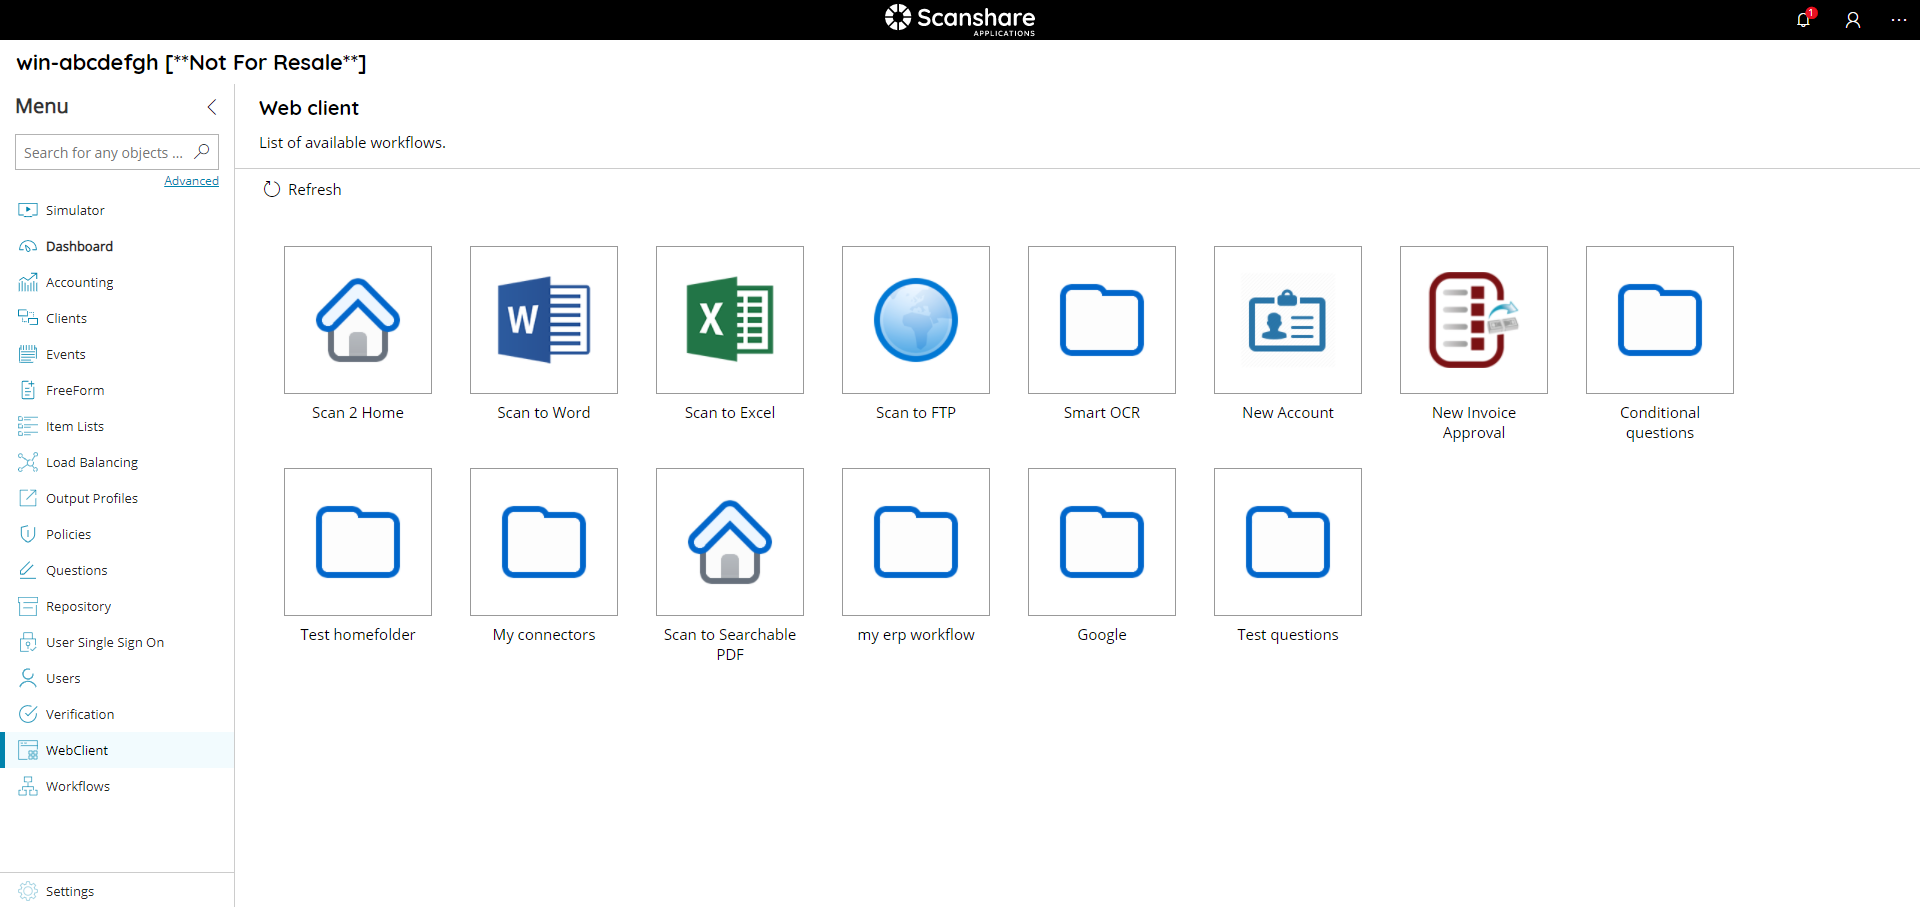Open Load Balancing settings

point(90,462)
